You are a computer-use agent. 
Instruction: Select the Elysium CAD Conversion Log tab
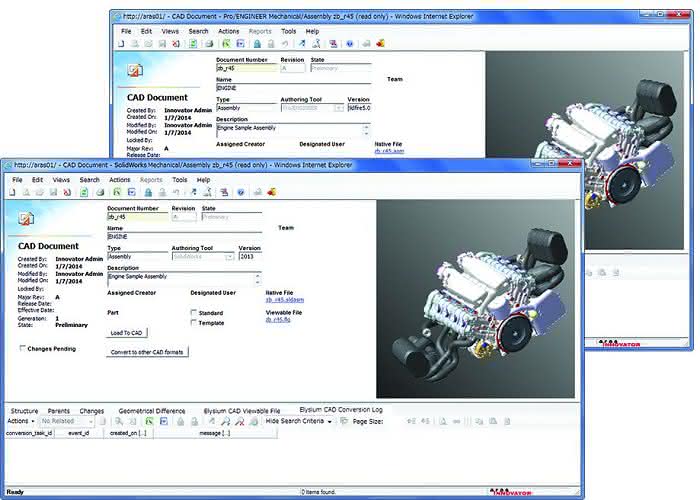click(341, 409)
